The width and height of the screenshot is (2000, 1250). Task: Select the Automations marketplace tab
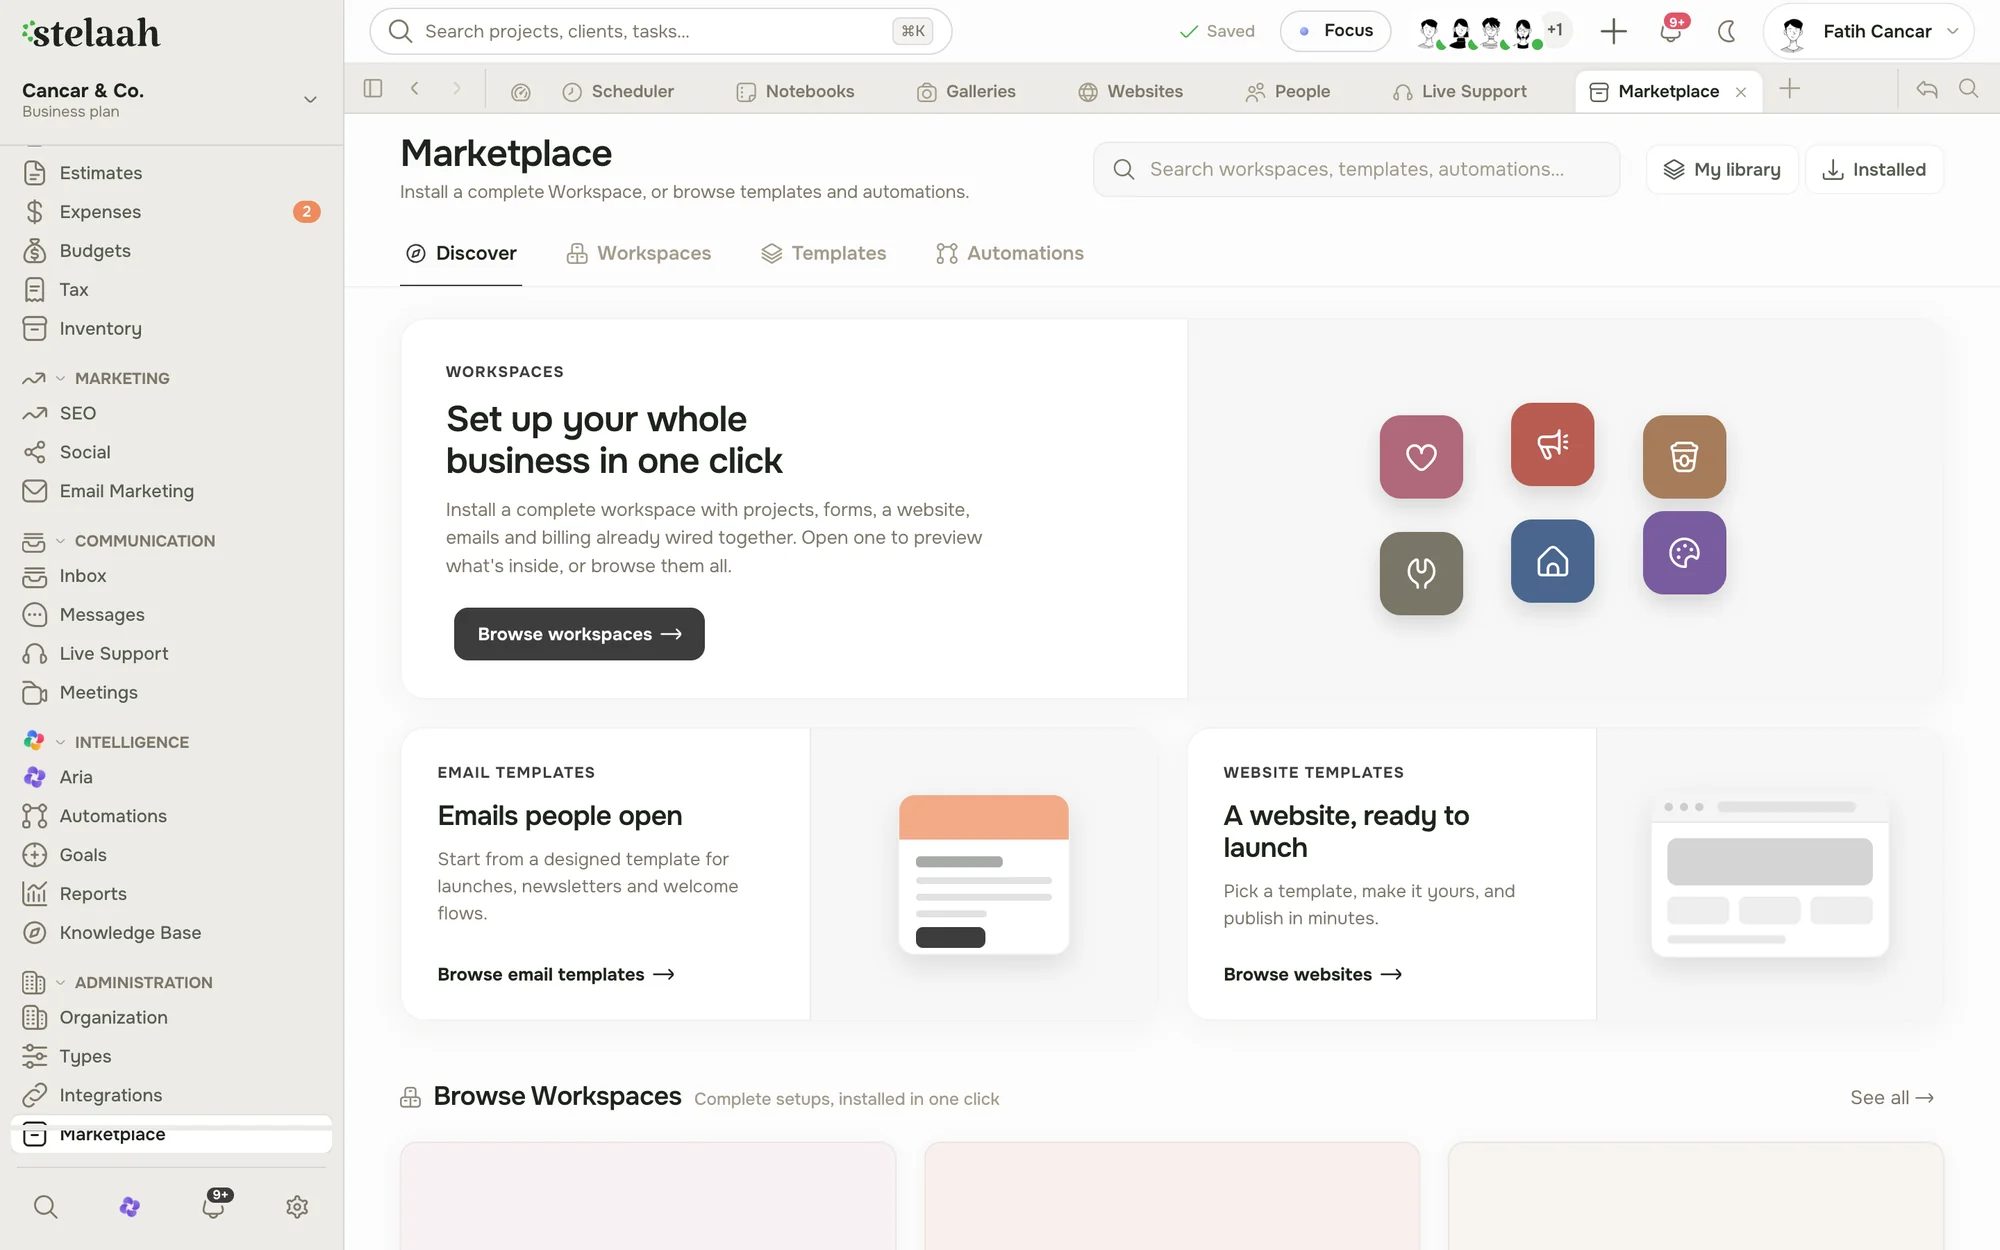click(x=1010, y=253)
